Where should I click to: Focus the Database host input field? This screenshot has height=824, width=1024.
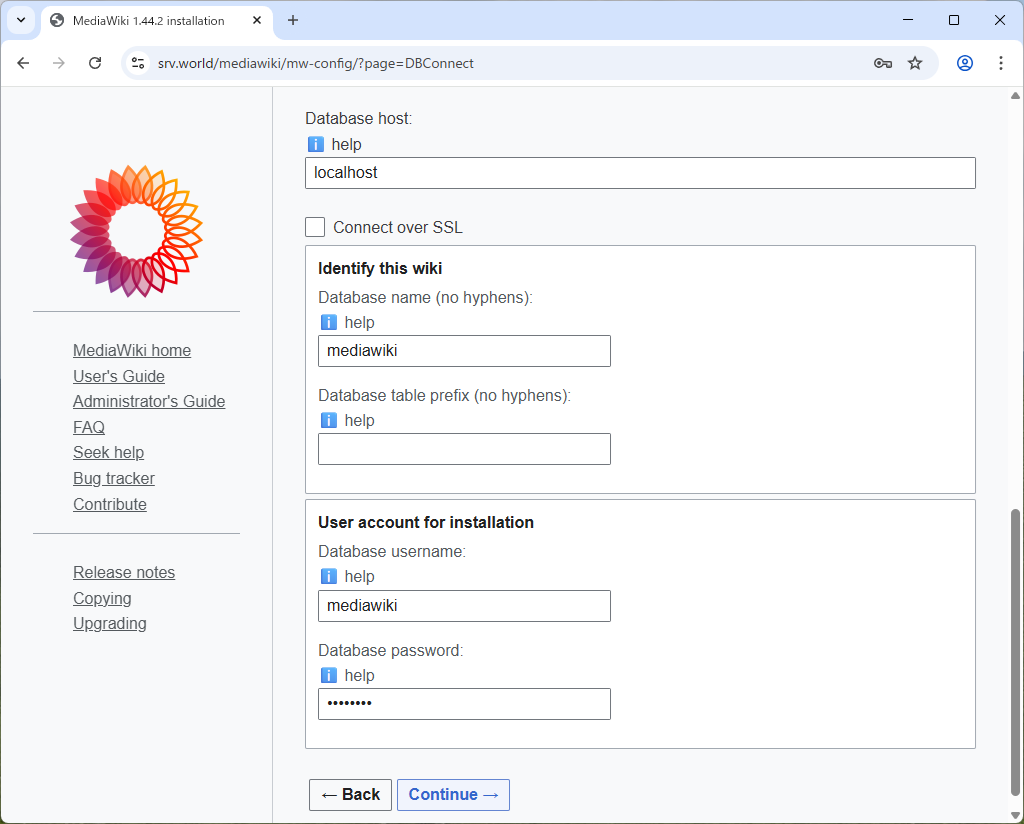pos(640,173)
